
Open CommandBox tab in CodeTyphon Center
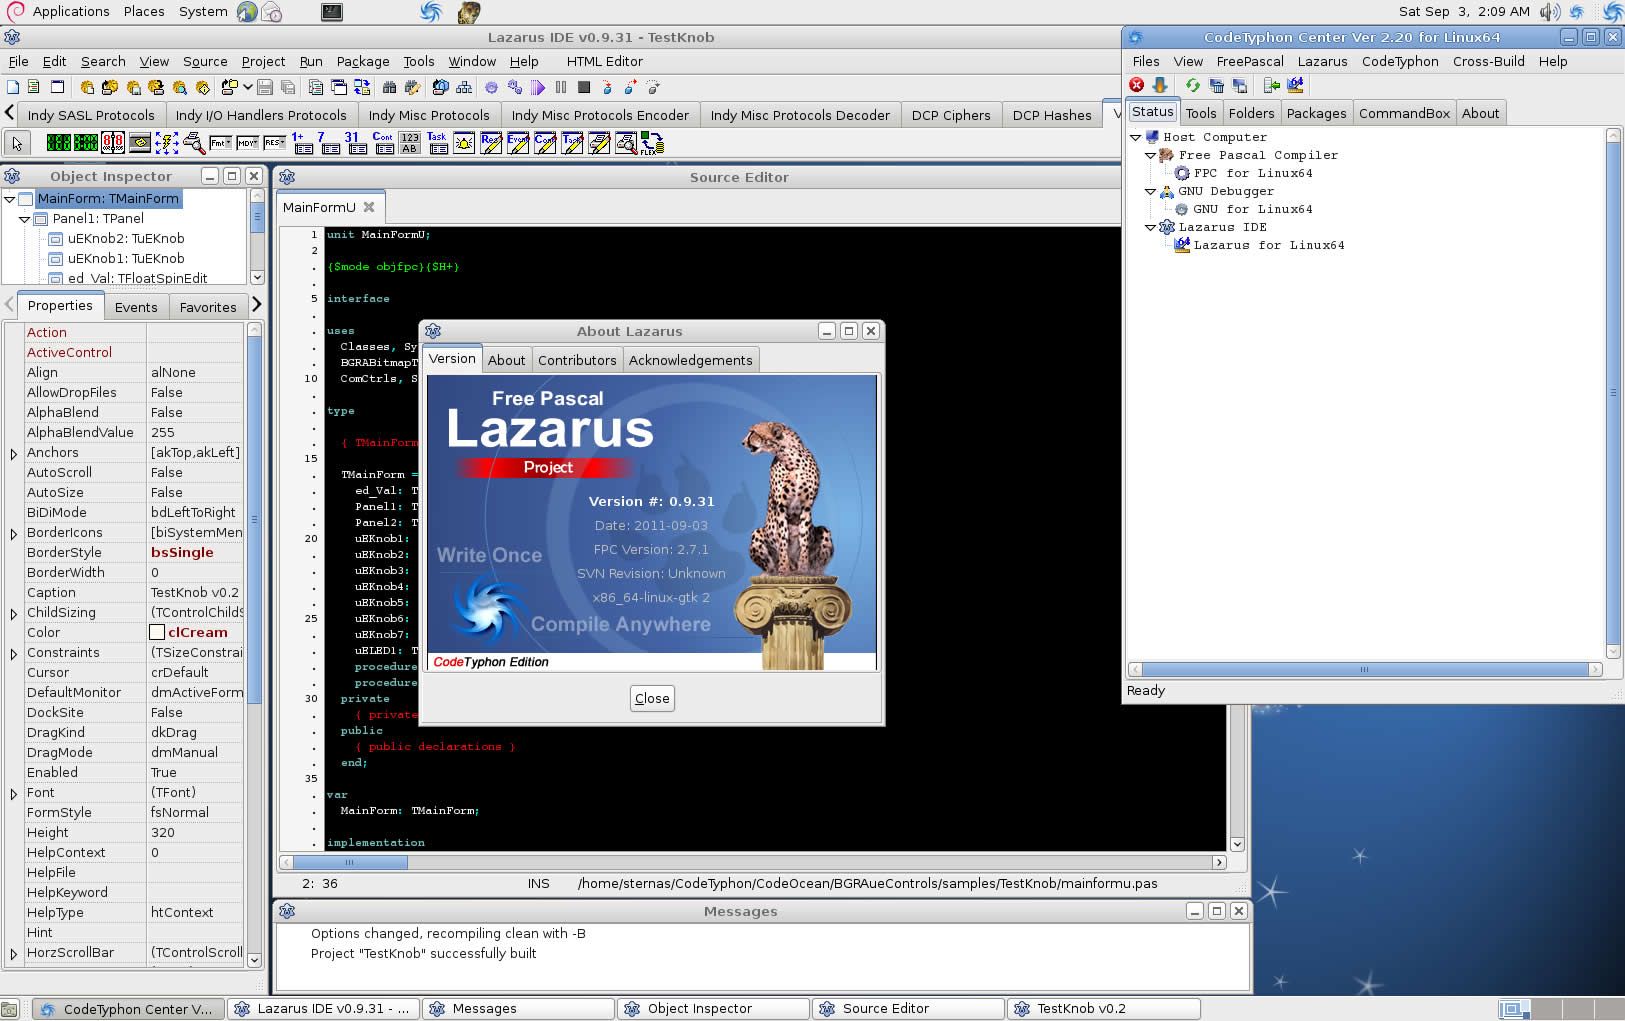(1404, 113)
